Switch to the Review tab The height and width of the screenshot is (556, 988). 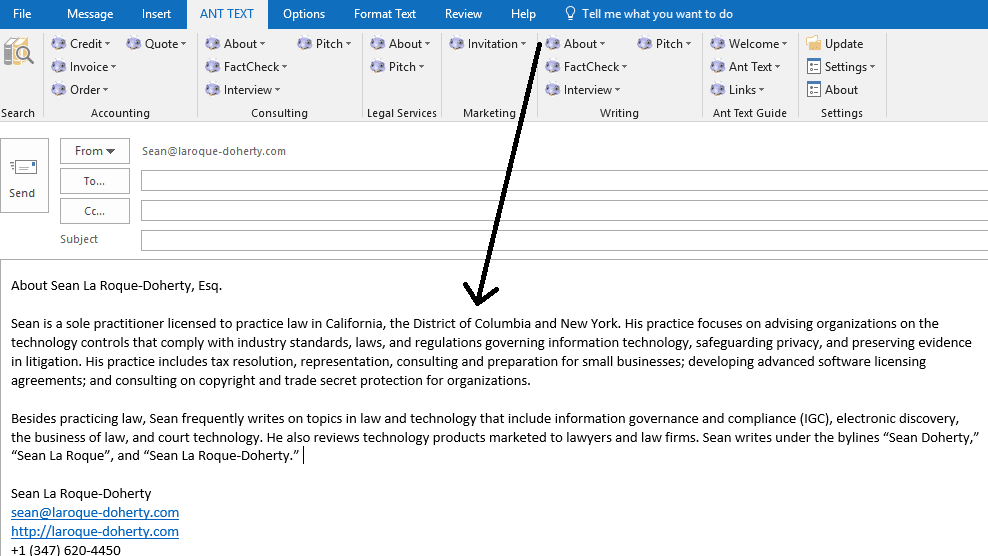click(463, 14)
